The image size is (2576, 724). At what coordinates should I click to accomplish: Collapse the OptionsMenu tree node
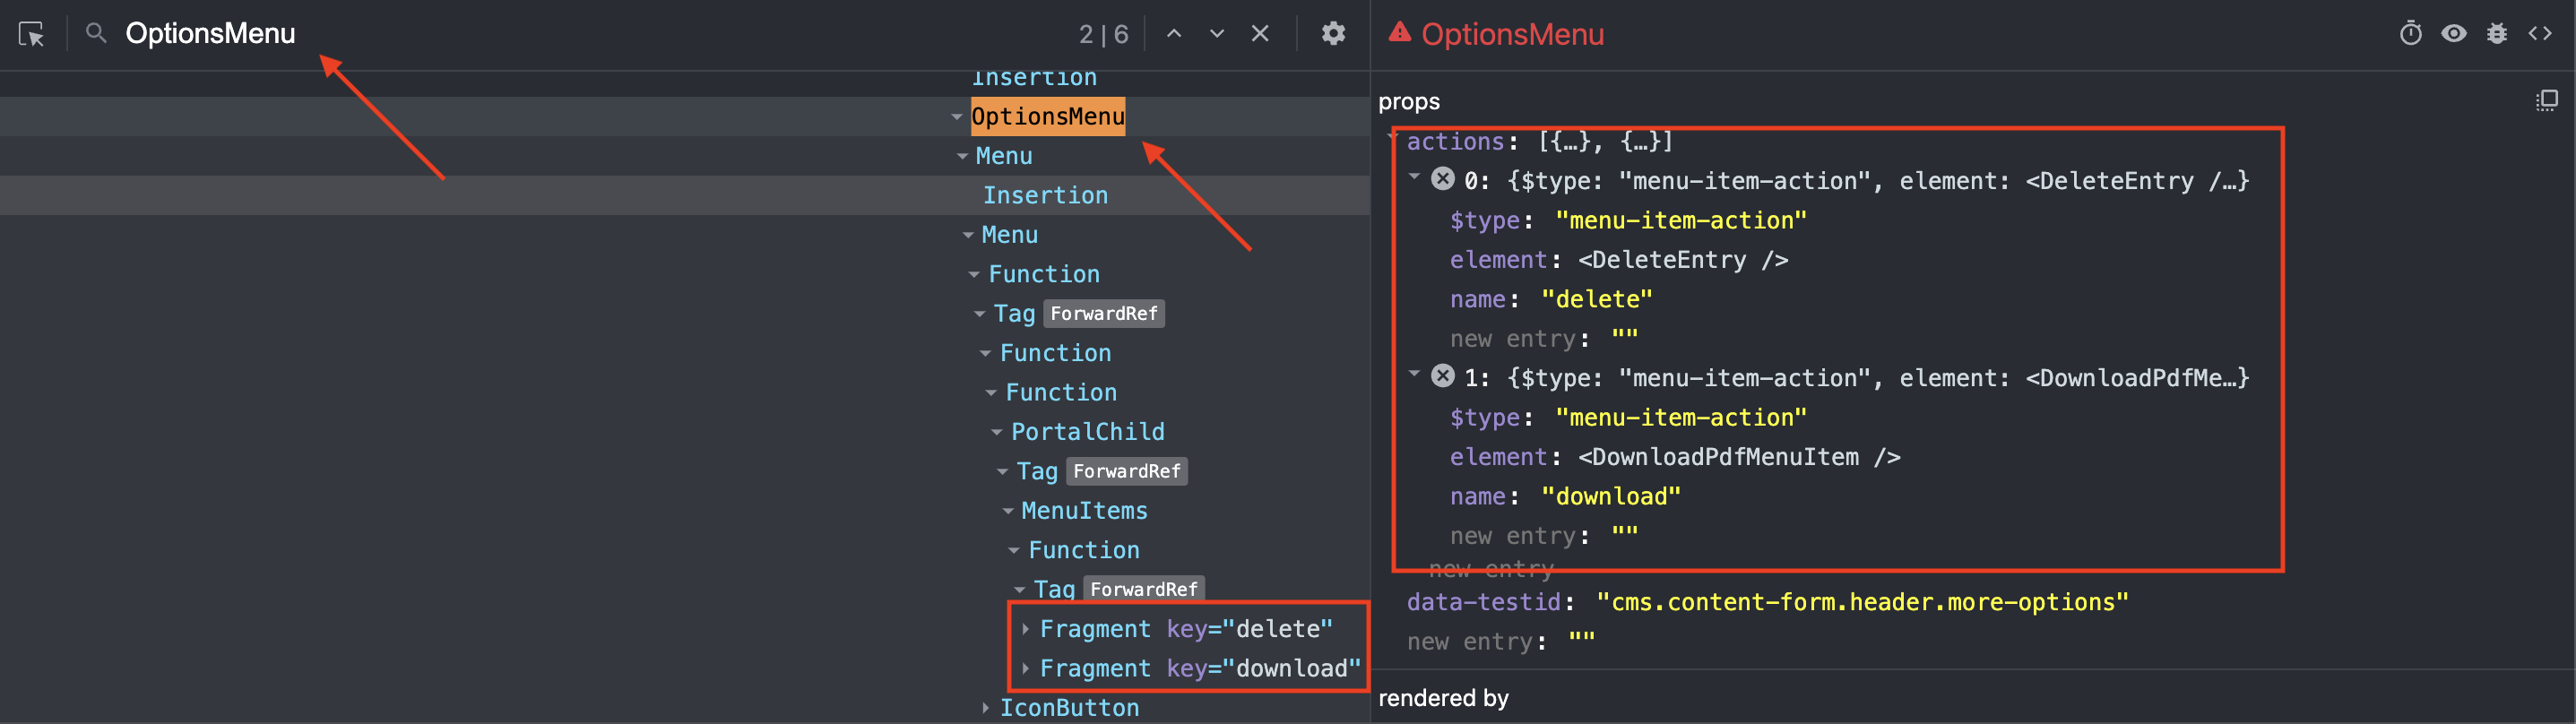[x=957, y=117]
